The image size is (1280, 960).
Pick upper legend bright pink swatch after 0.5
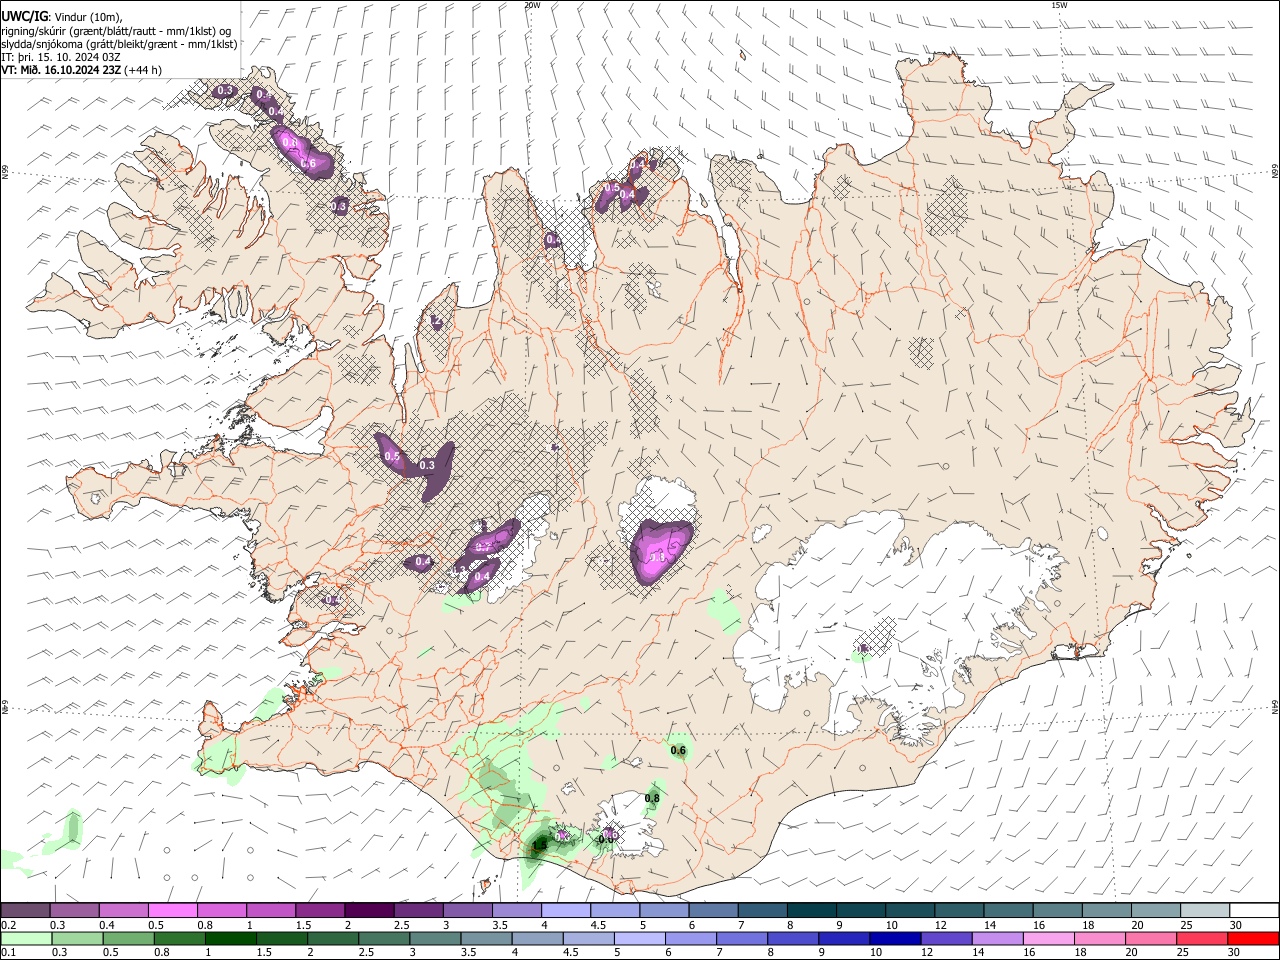point(172,911)
